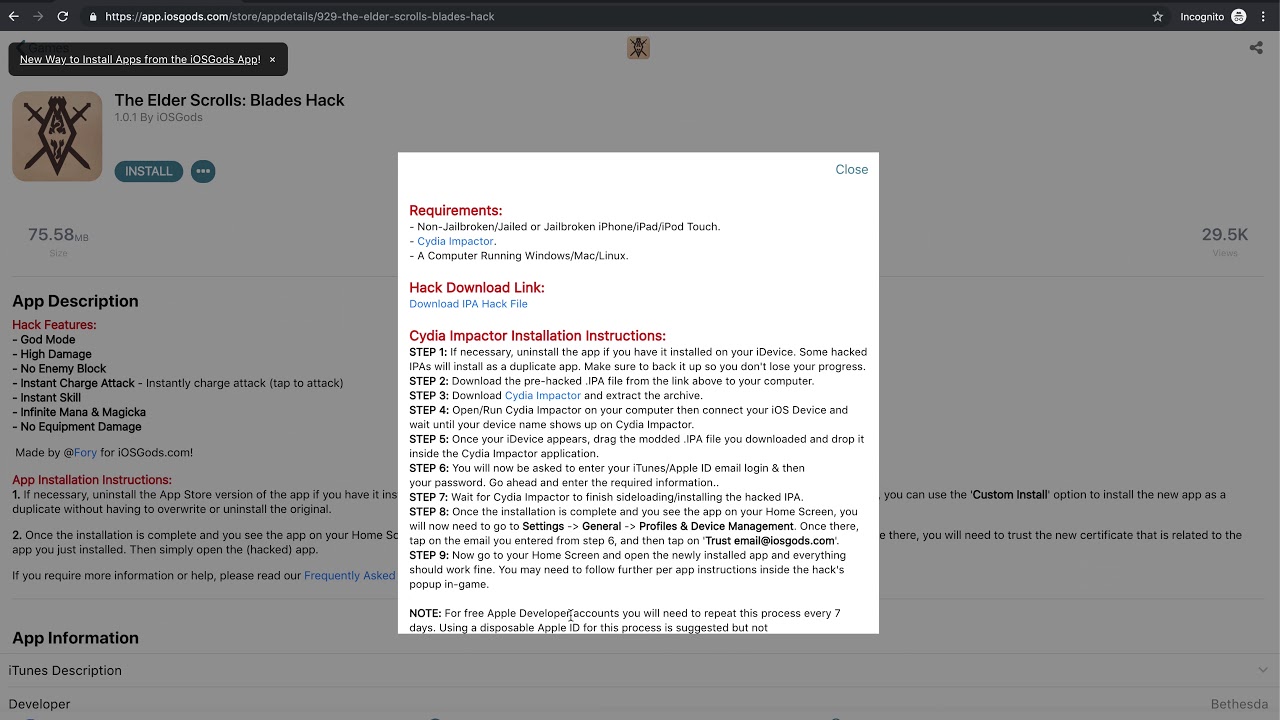1280x720 pixels.
Task: Open the more options ellipsis button
Action: click(x=203, y=171)
